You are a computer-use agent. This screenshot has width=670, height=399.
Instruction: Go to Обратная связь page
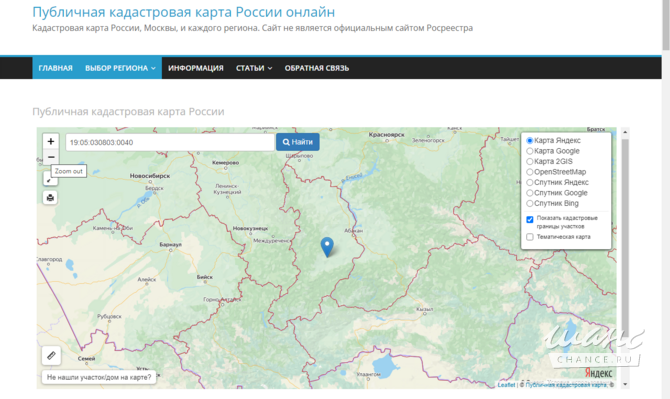click(x=317, y=68)
